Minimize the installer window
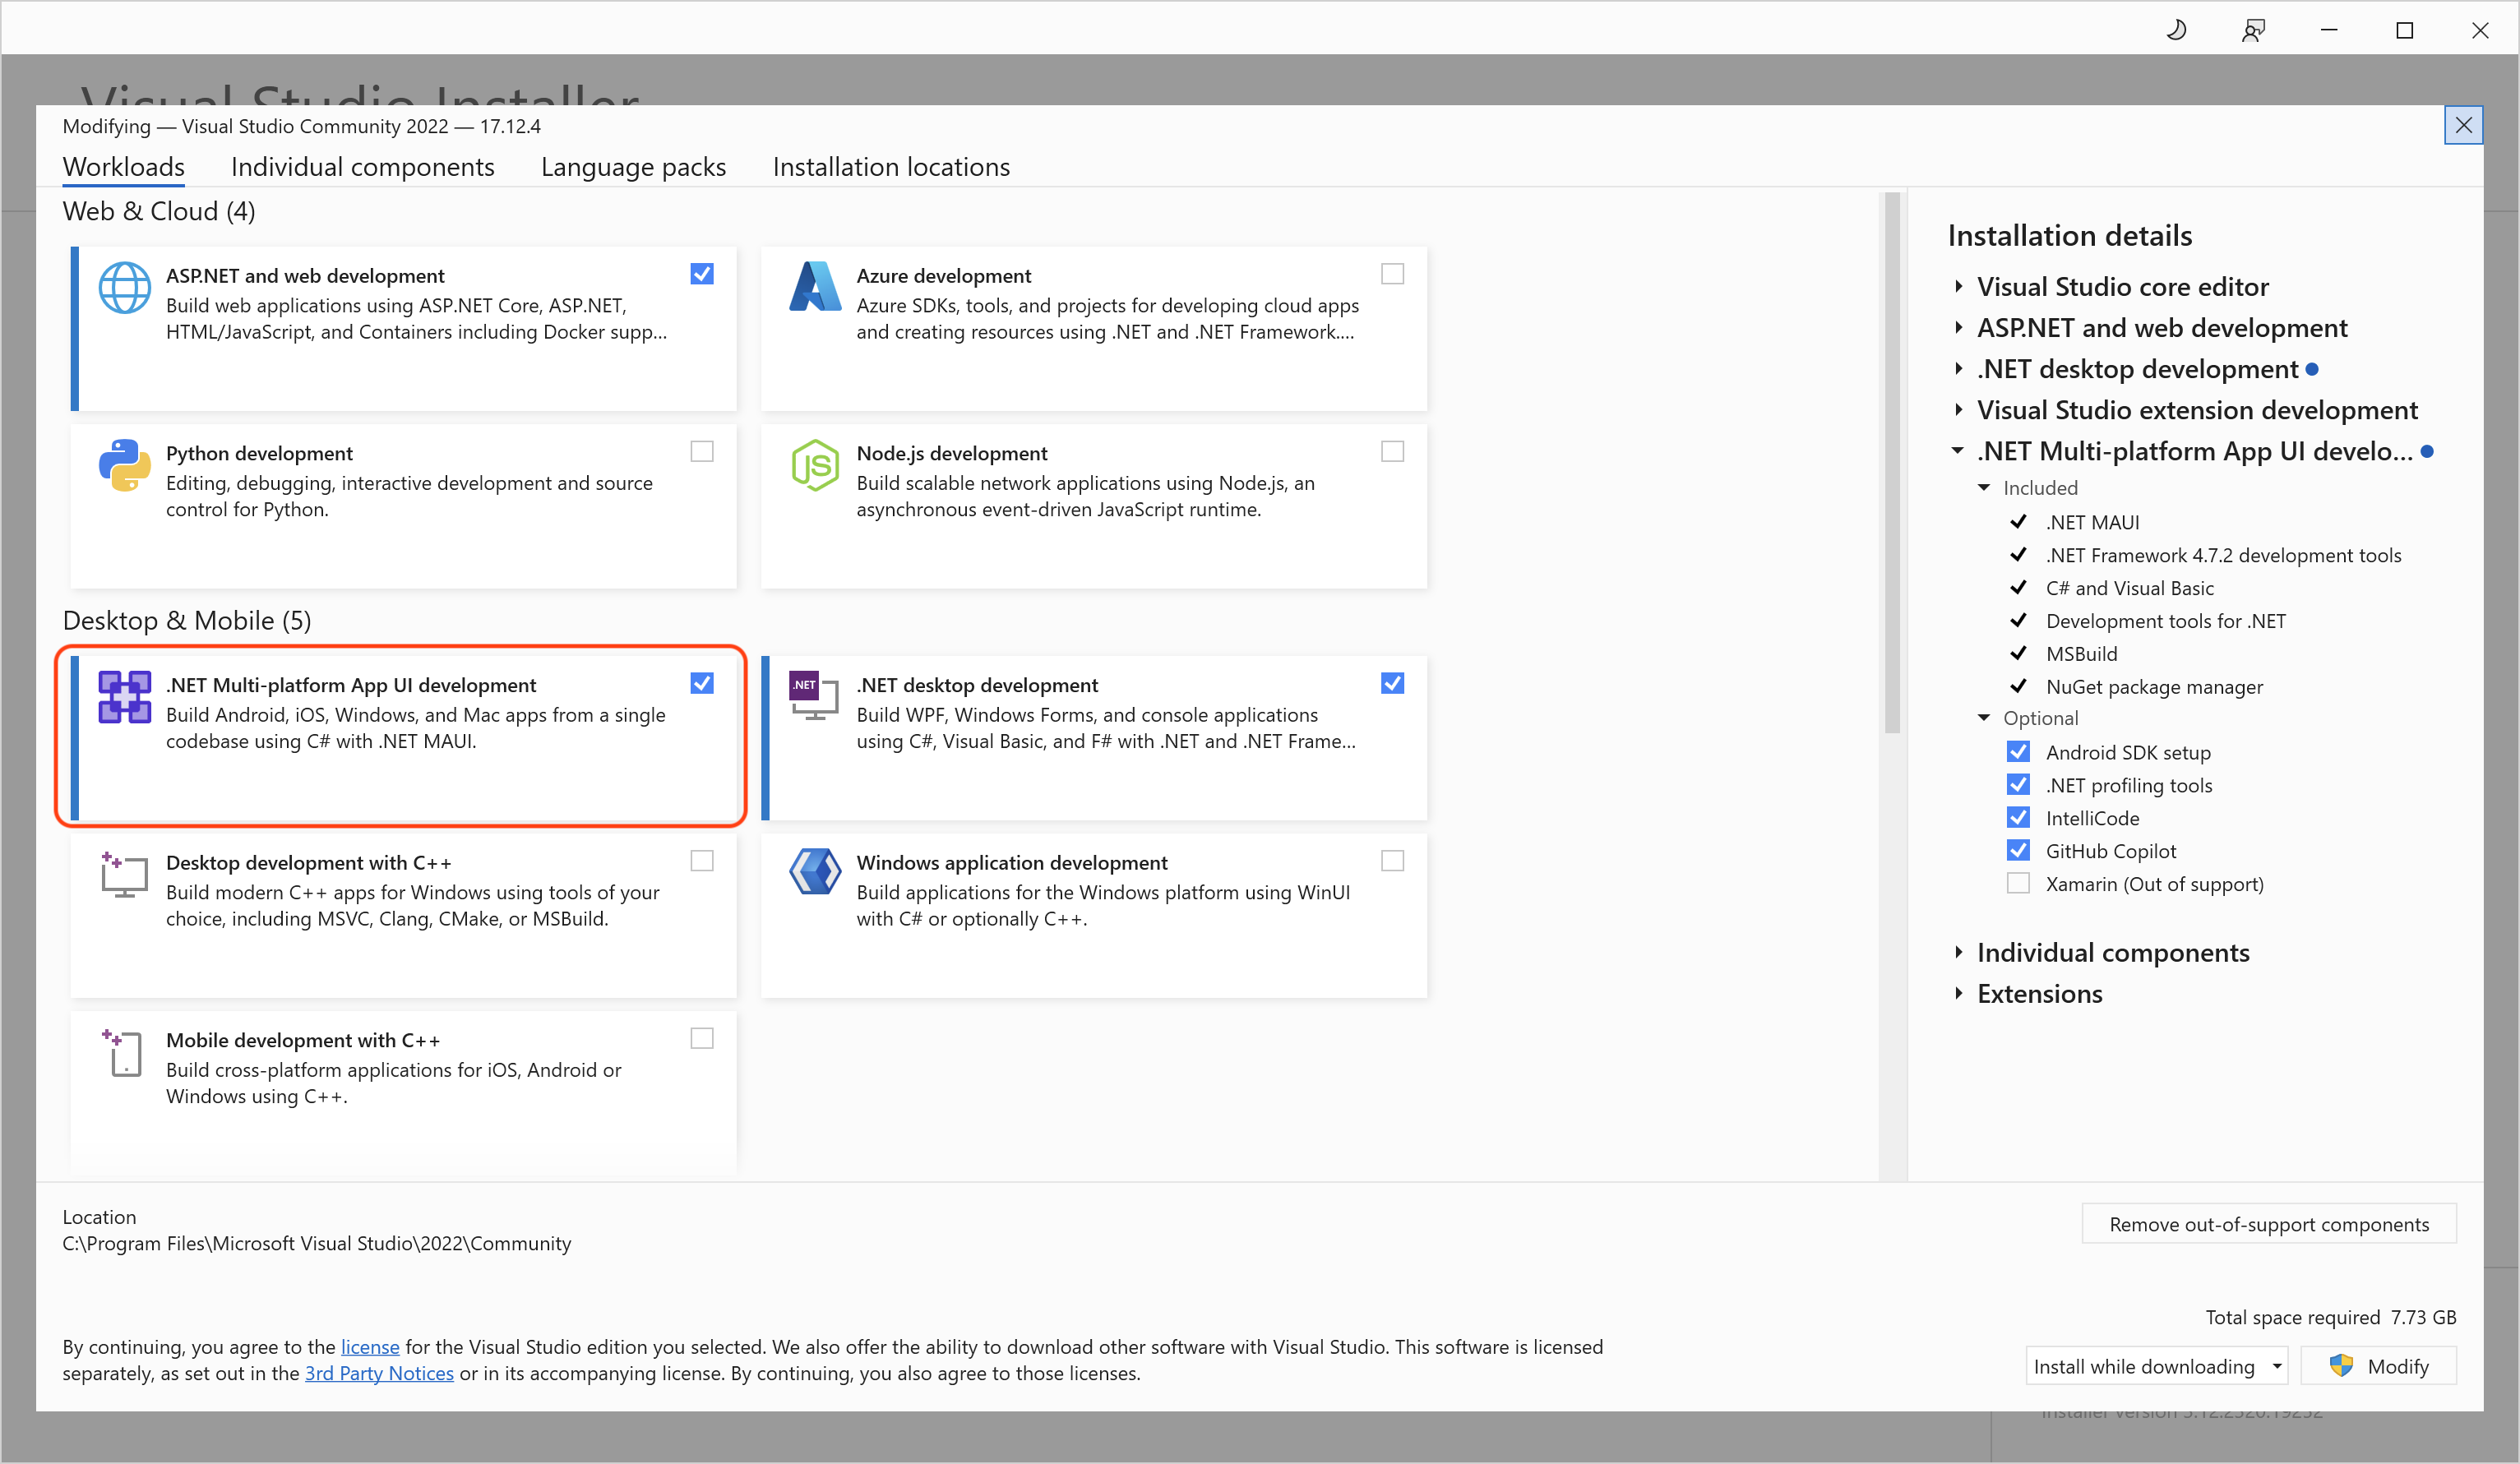Viewport: 2520px width, 1464px height. click(x=2329, y=30)
